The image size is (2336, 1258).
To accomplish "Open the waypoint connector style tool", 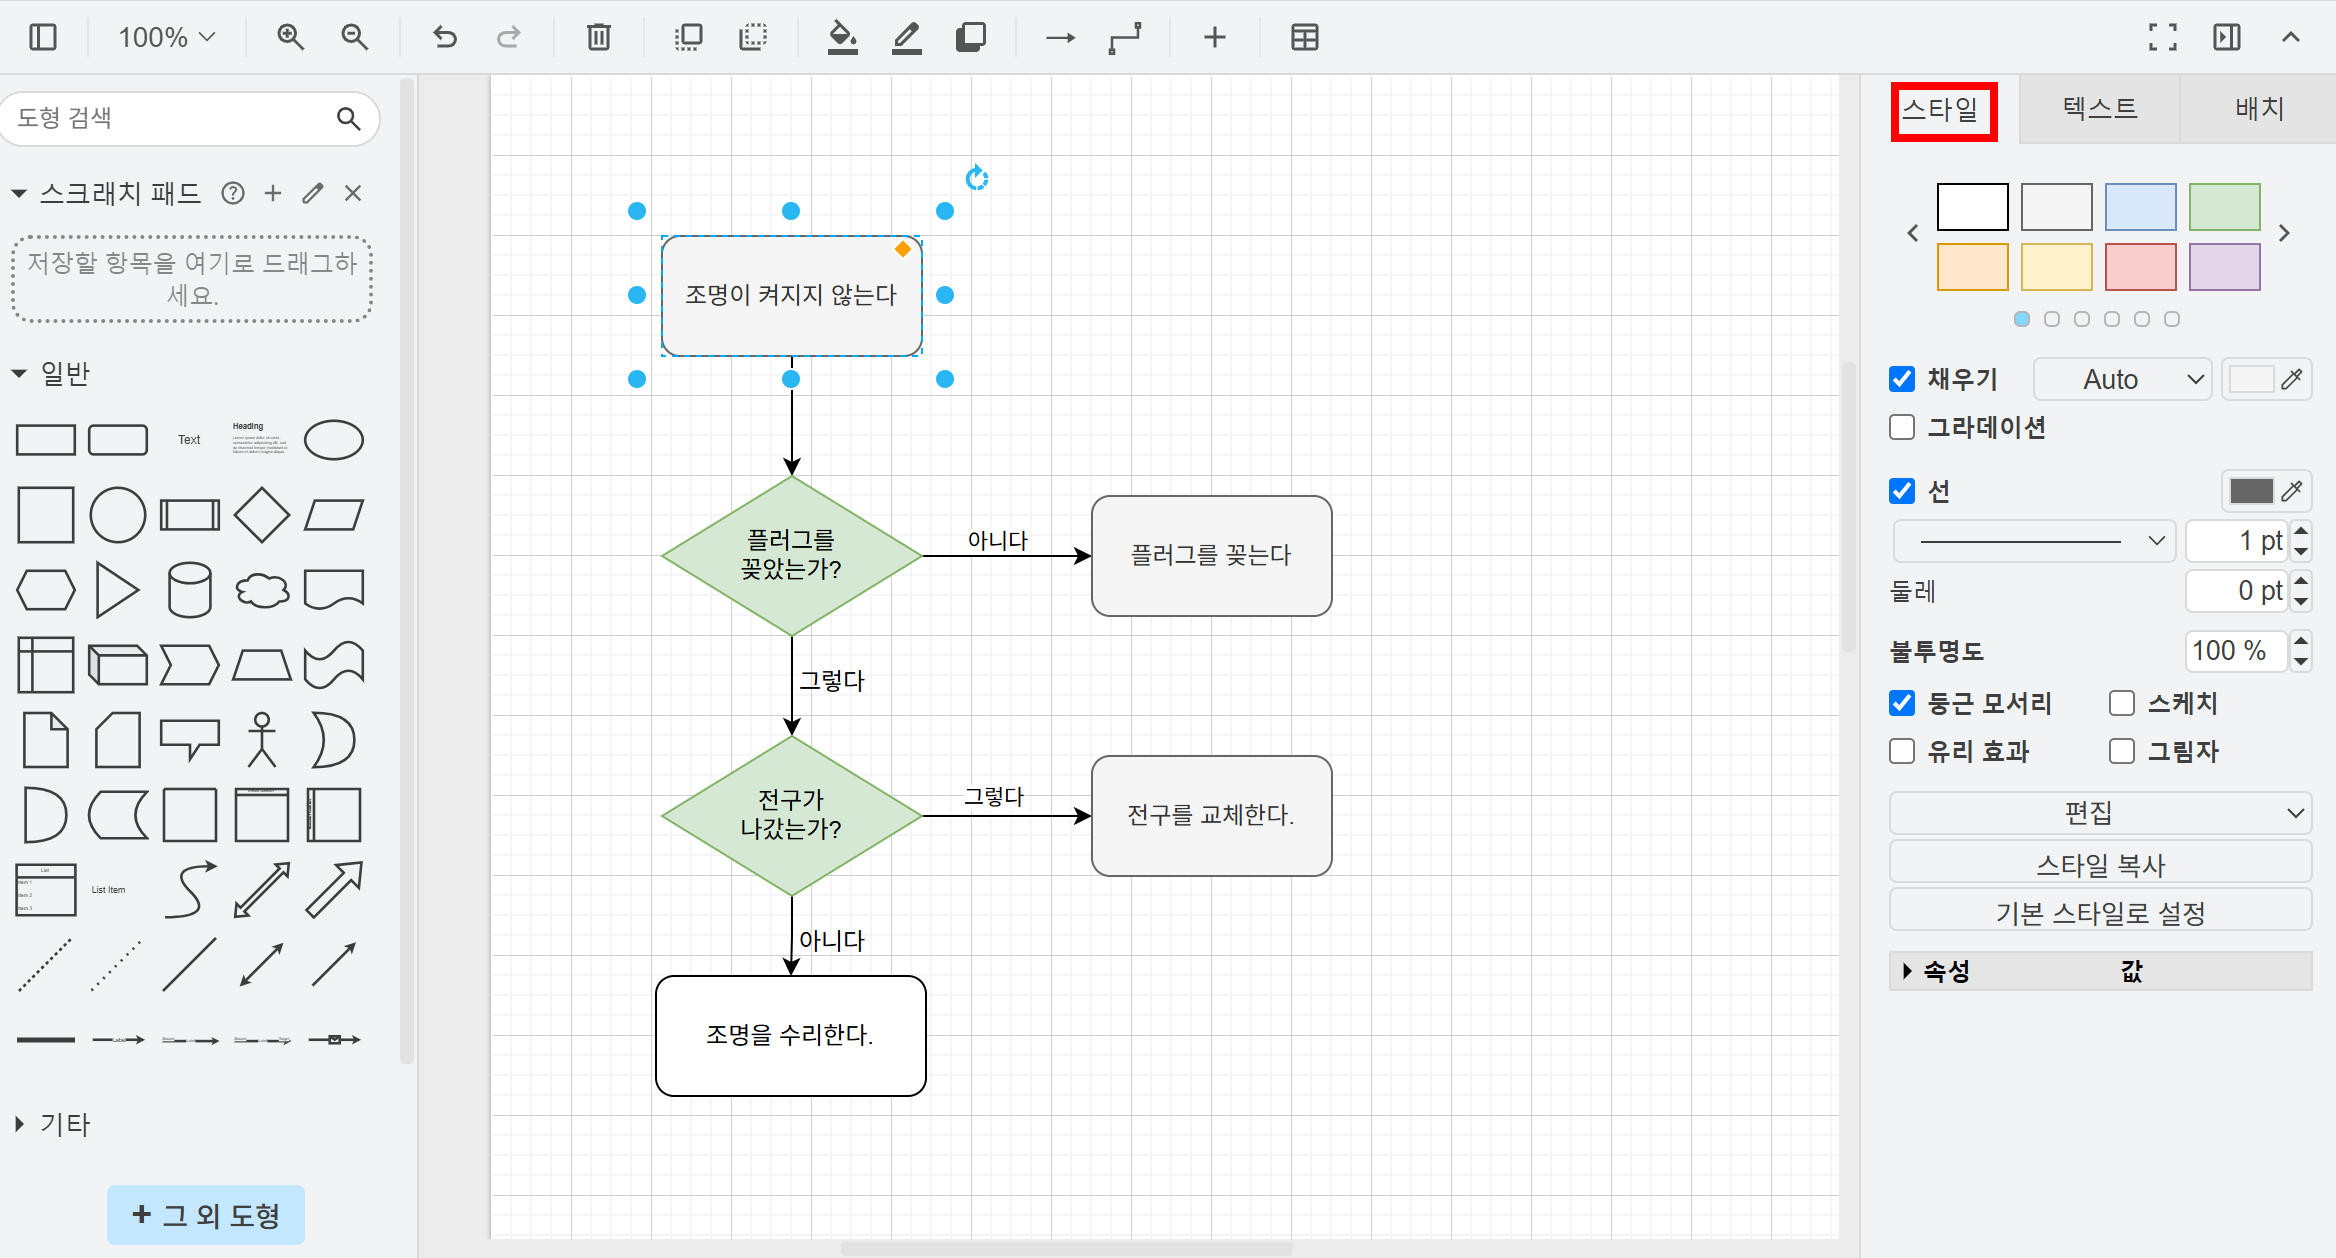I will click(1125, 37).
